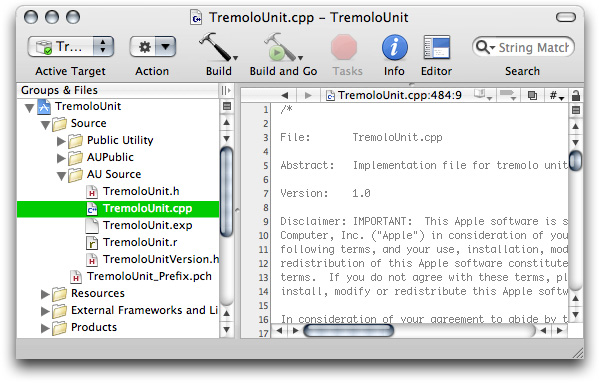Go back with the left navigation arrow
This screenshot has height=384, width=599.
pyautogui.click(x=285, y=95)
